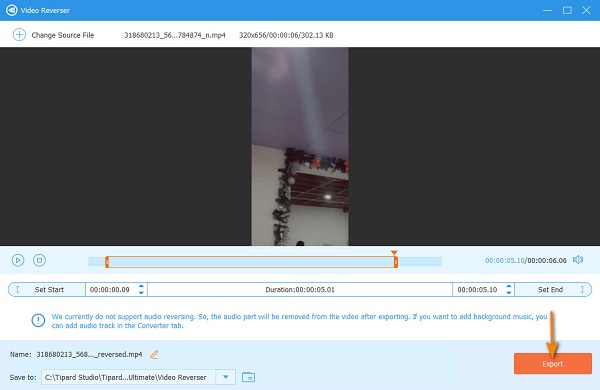The width and height of the screenshot is (600, 390).
Task: Edit output name with pencil icon
Action: tap(154, 354)
